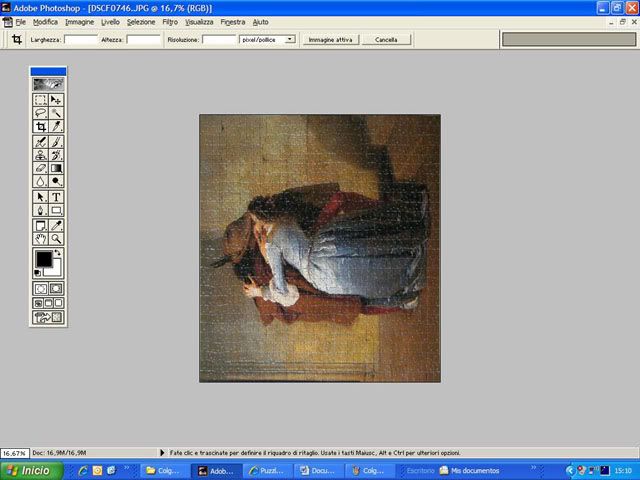Viewport: 640px width, 480px height.
Task: Switch to Standard Screen mode
Action: (x=38, y=303)
